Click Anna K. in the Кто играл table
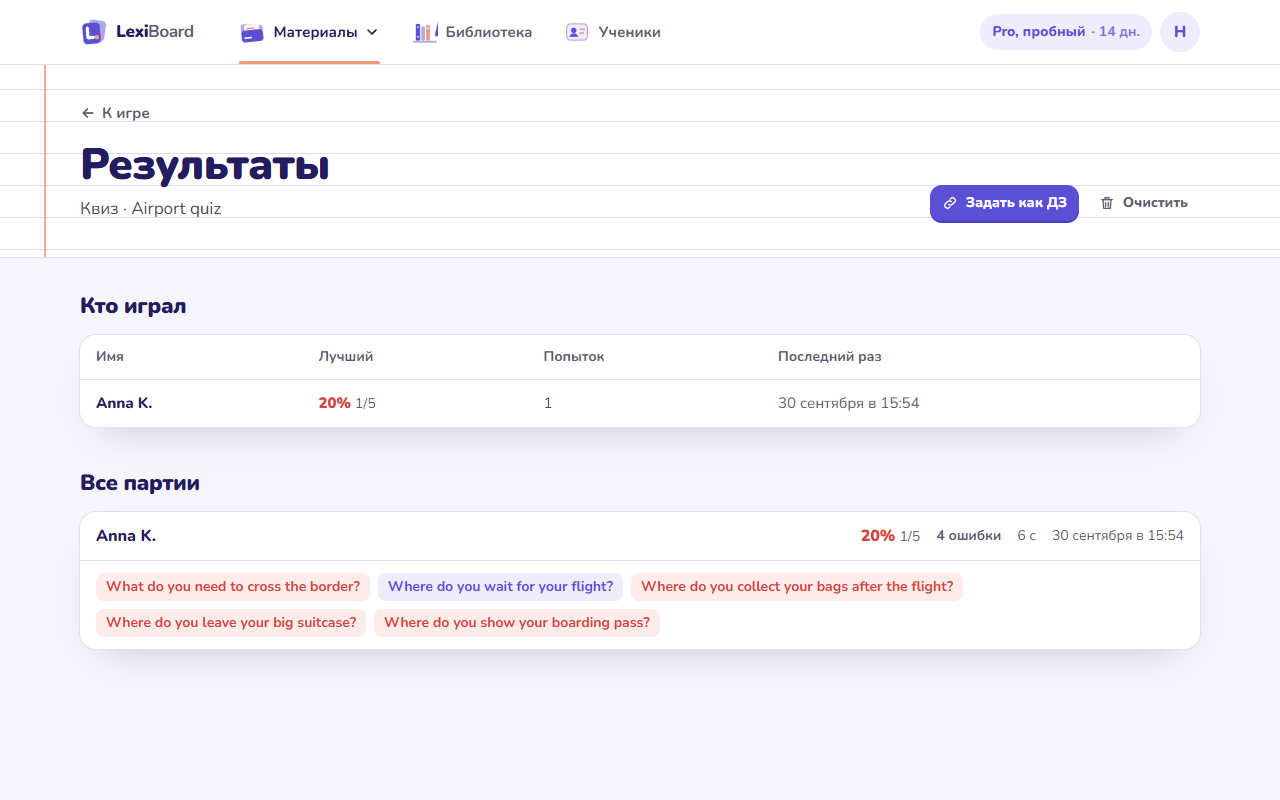 pyautogui.click(x=124, y=403)
